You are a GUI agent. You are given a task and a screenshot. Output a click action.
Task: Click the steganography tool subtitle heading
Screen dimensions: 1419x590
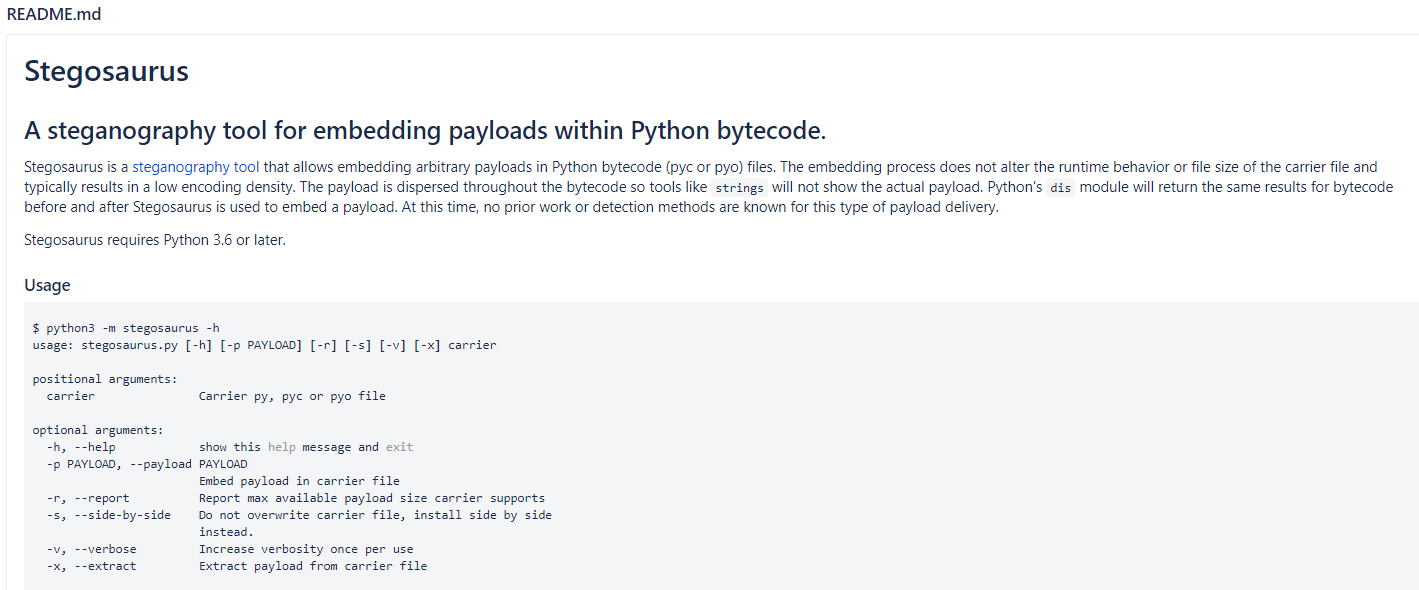pyautogui.click(x=425, y=131)
